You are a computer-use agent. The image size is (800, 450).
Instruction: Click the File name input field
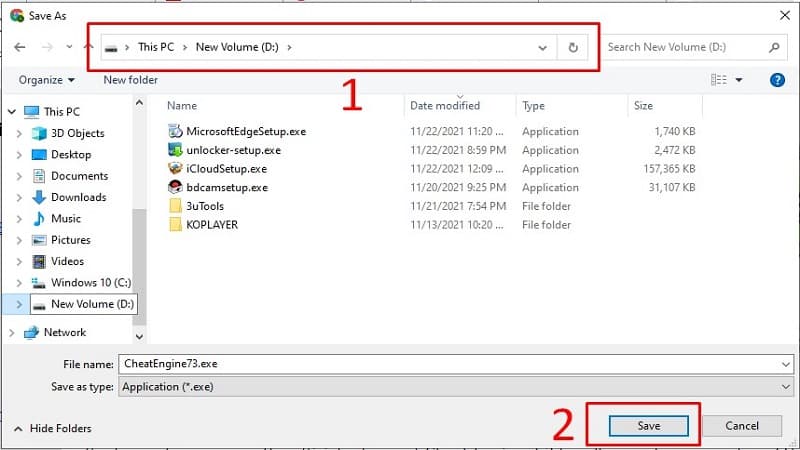[450, 365]
